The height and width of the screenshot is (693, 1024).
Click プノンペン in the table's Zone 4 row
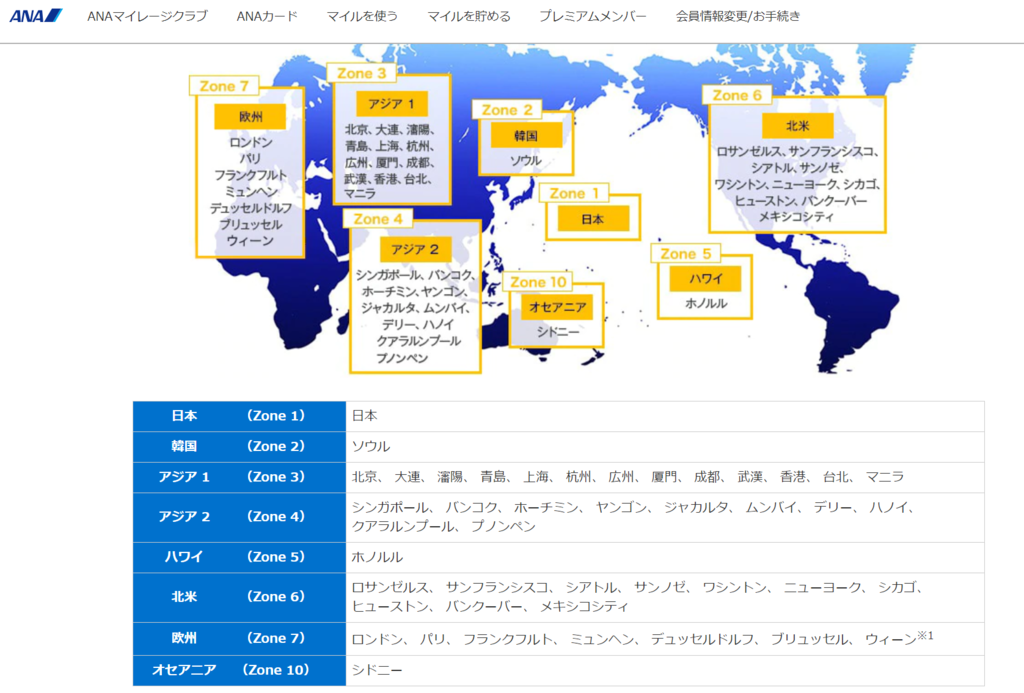coord(504,526)
